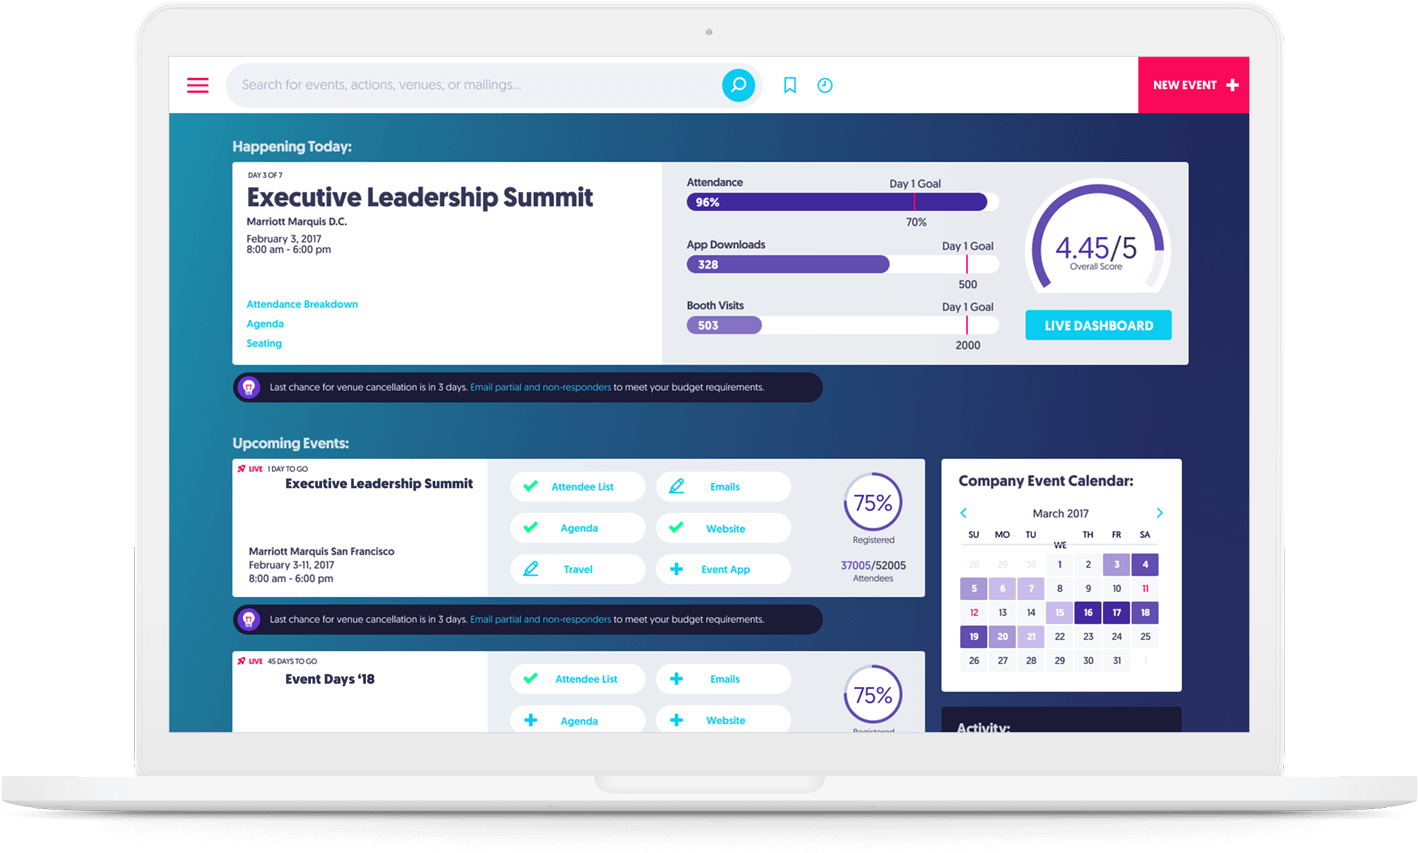1418x853 pixels.
Task: Open the clock history icon
Action: pyautogui.click(x=825, y=85)
